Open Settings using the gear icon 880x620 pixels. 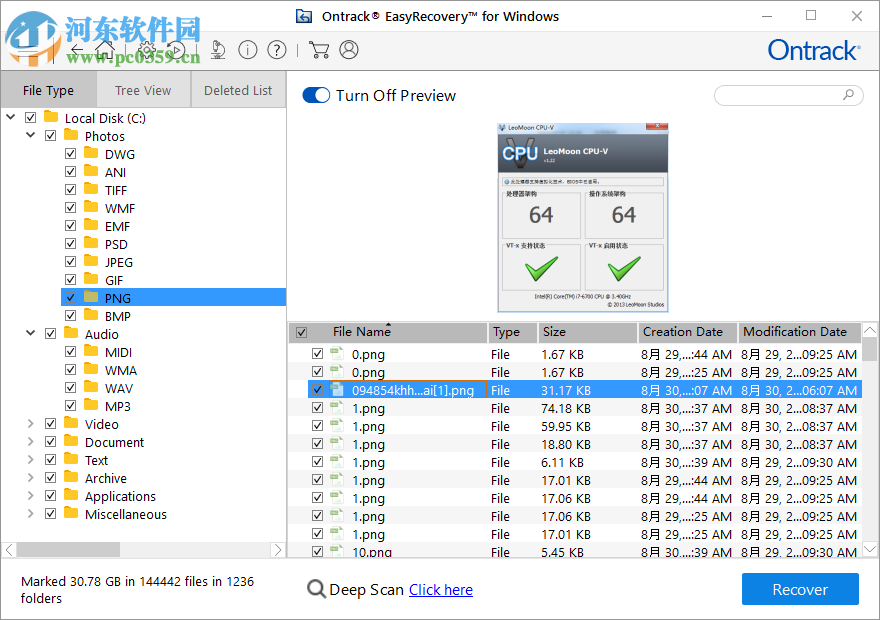click(x=146, y=49)
